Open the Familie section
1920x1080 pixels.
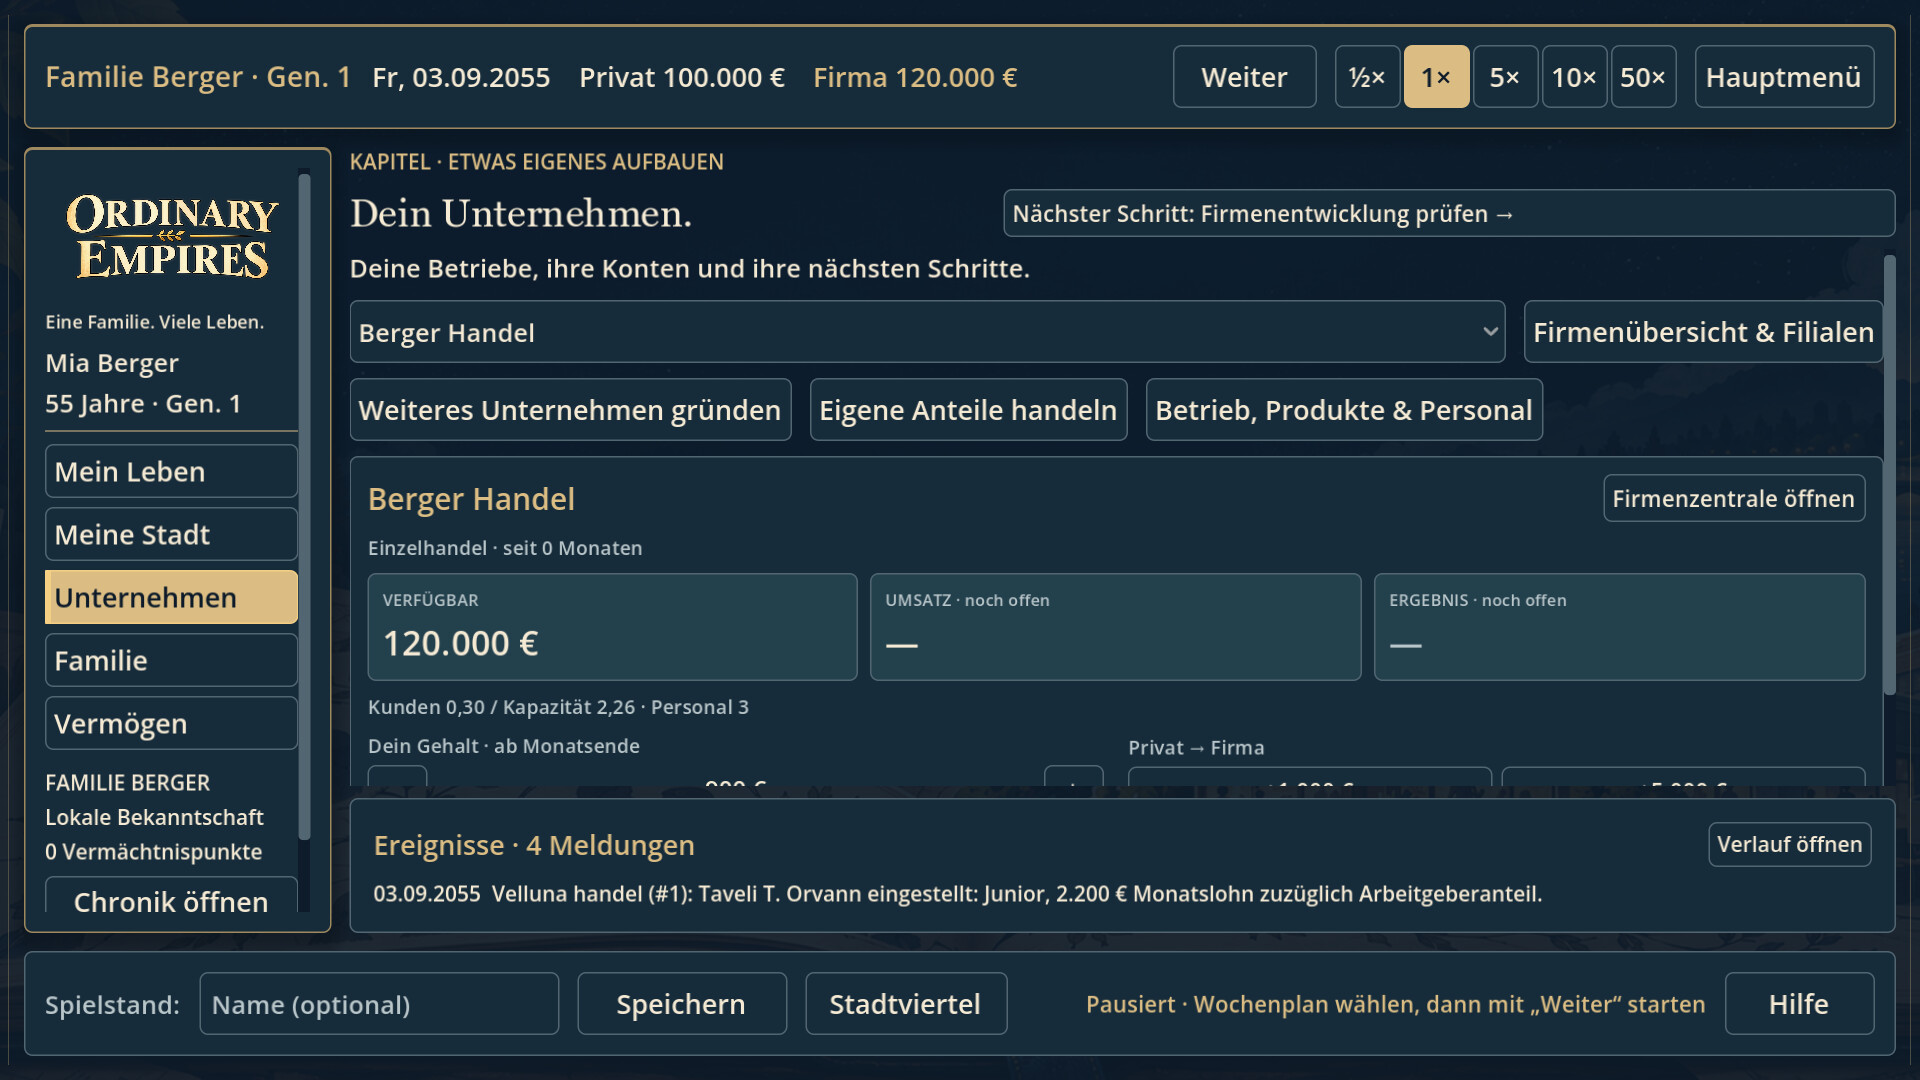point(171,660)
